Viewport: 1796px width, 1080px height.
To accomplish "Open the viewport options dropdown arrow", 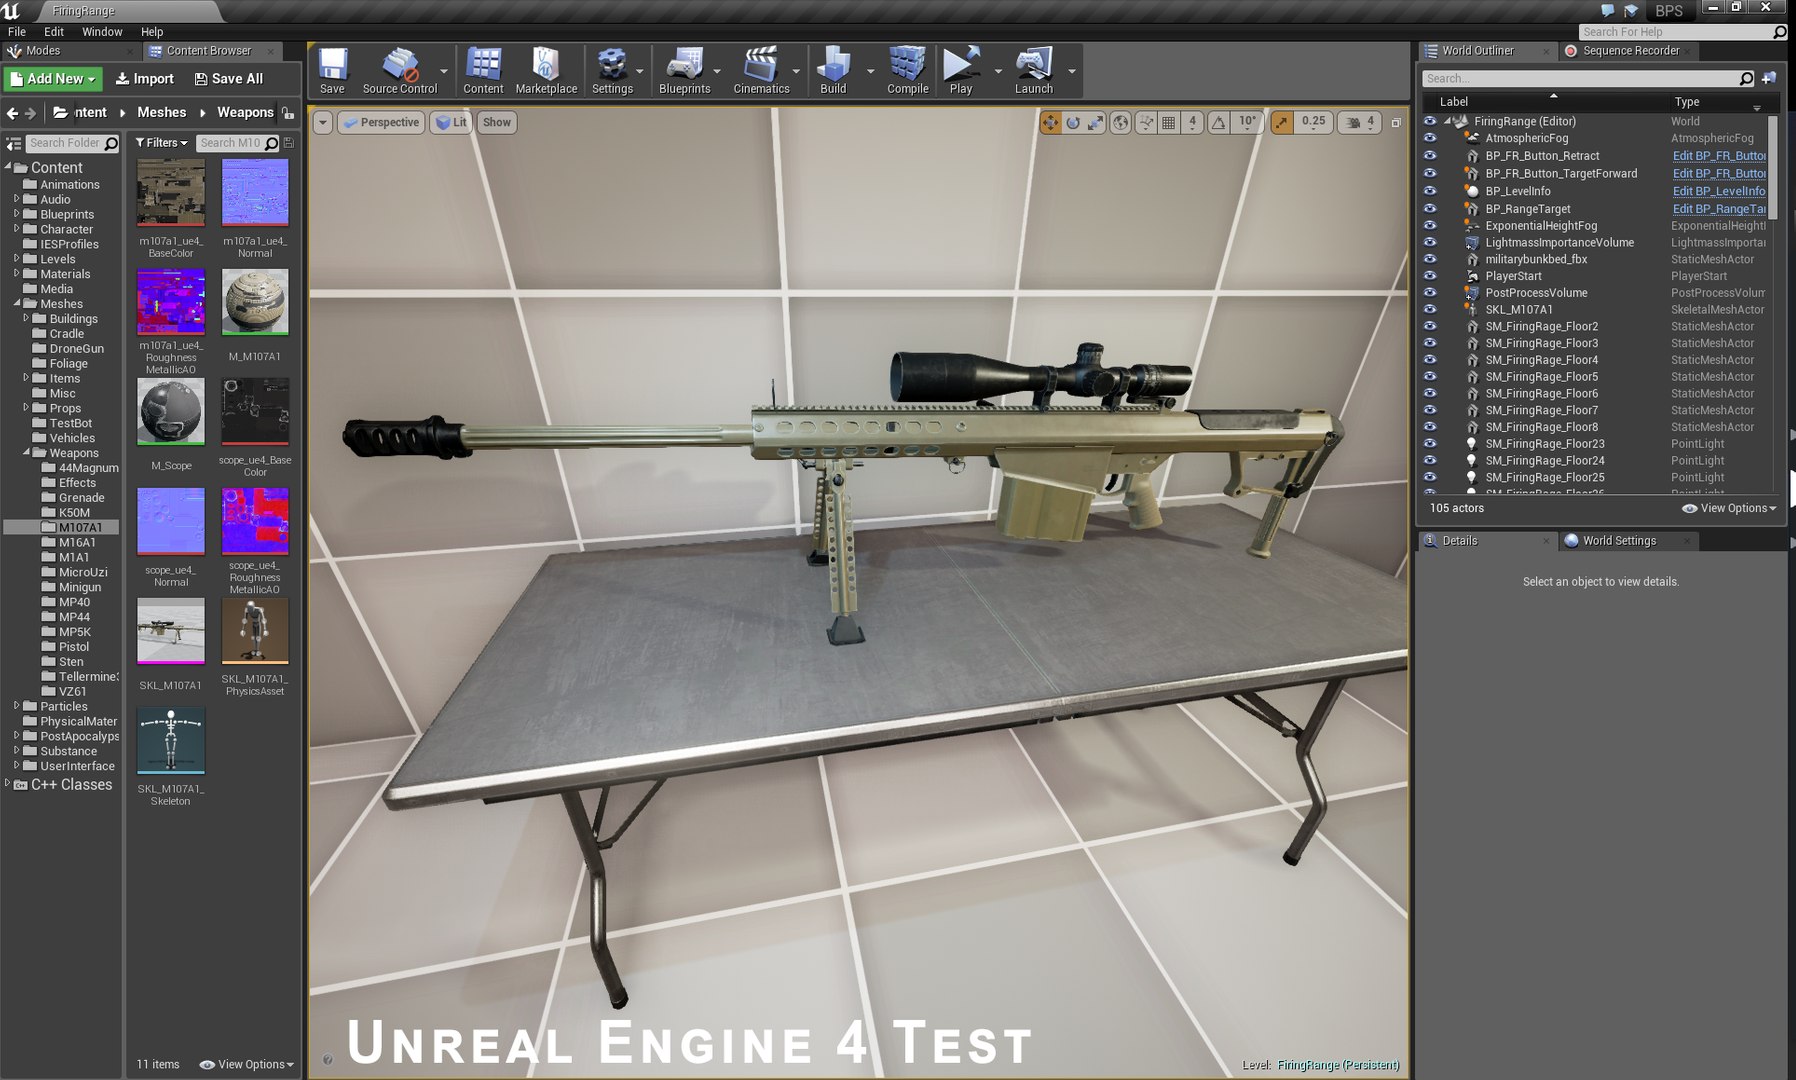I will point(322,122).
